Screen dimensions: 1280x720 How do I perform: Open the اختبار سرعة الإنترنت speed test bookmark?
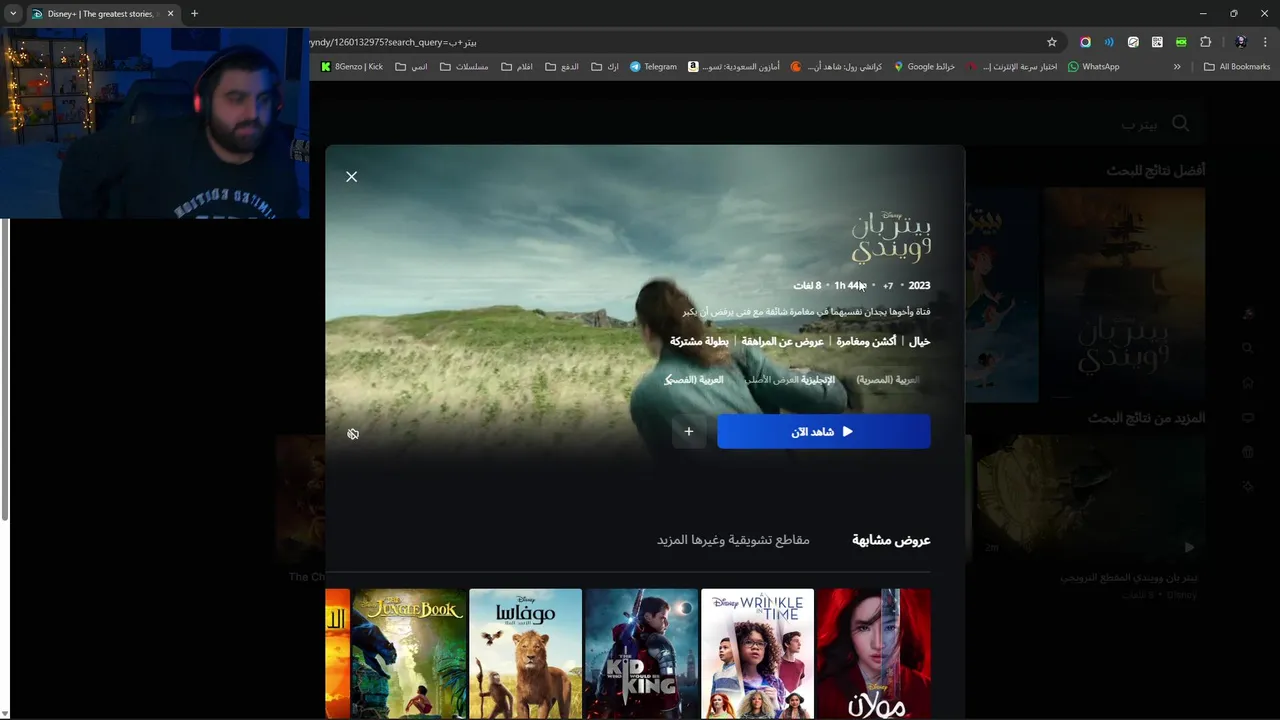1012,67
